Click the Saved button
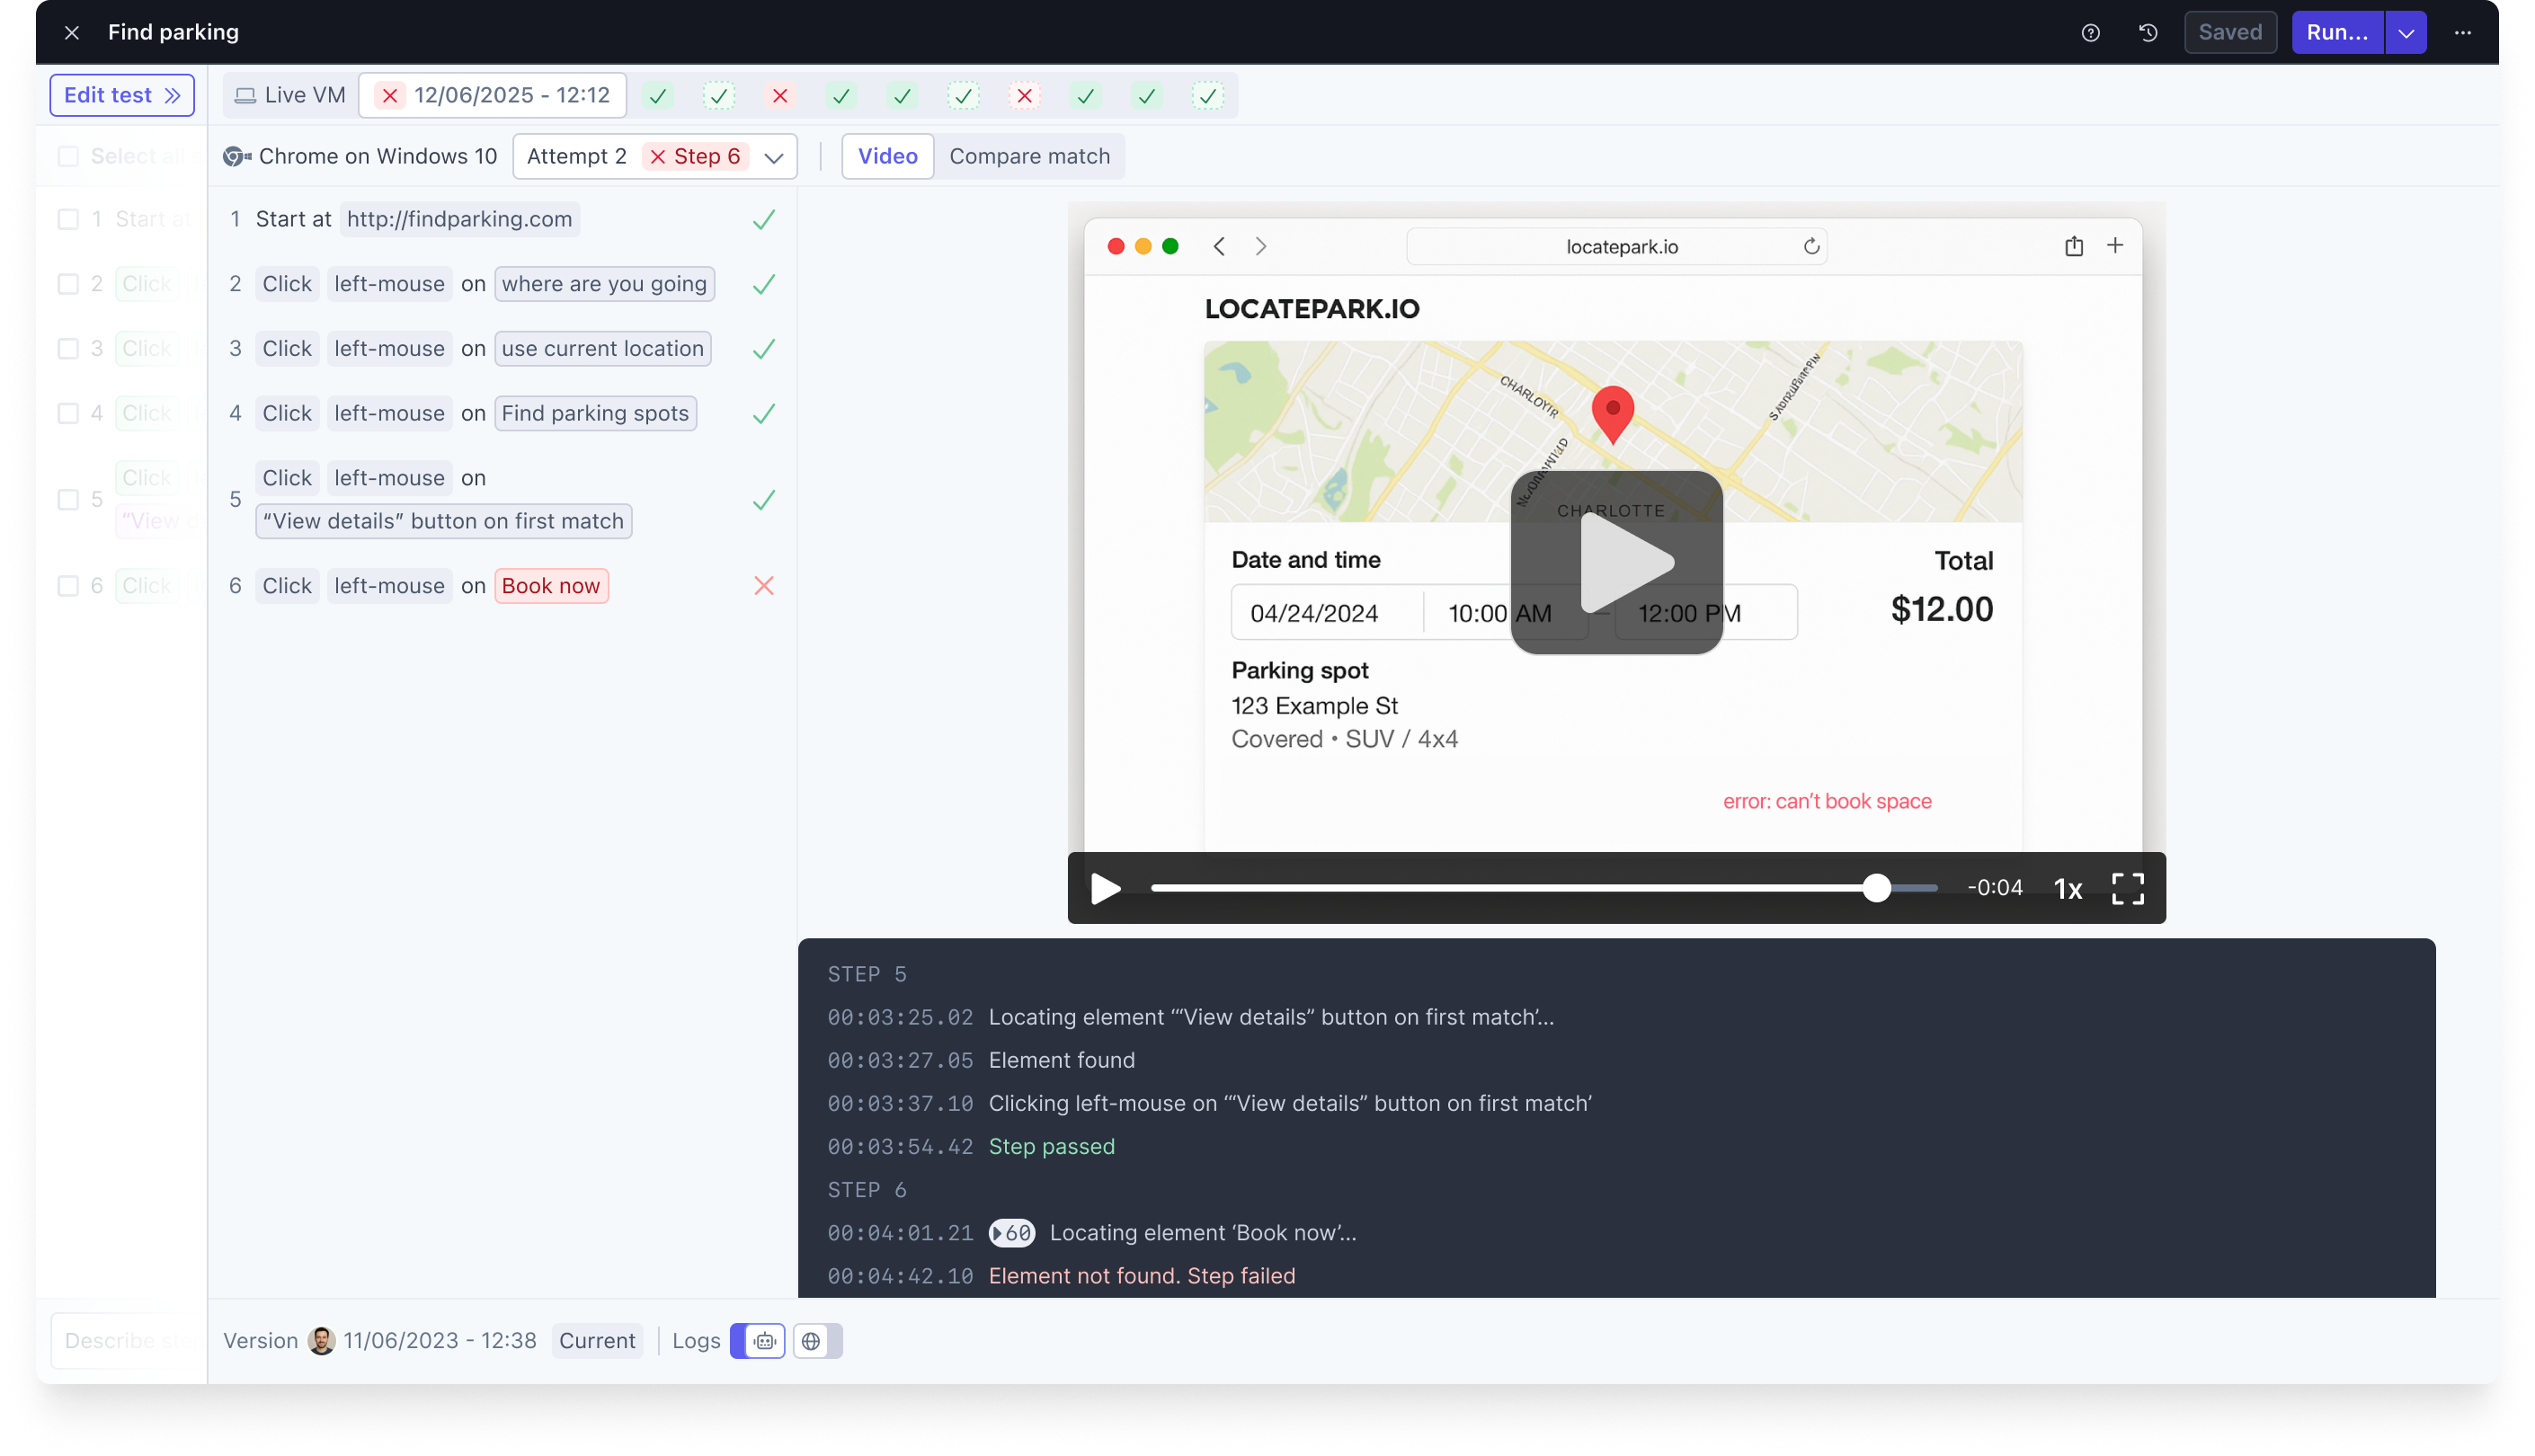Viewport: 2535px width, 1456px height. (x=2229, y=33)
